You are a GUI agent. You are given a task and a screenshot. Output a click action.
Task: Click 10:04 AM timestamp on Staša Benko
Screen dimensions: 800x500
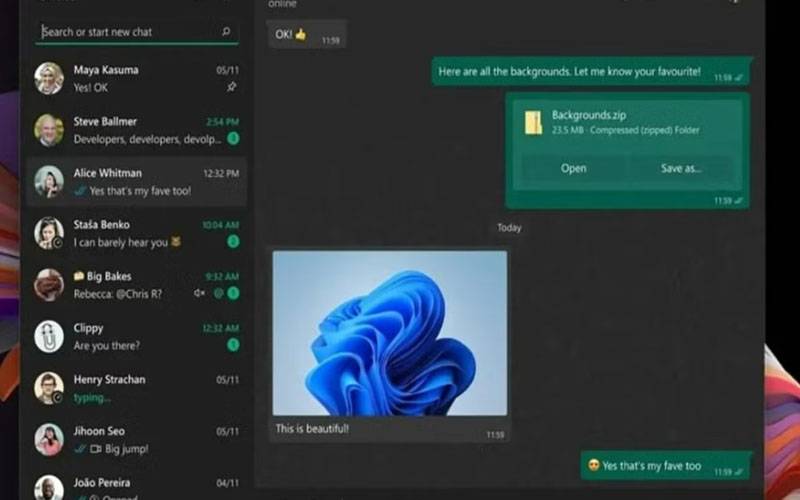pyautogui.click(x=220, y=225)
